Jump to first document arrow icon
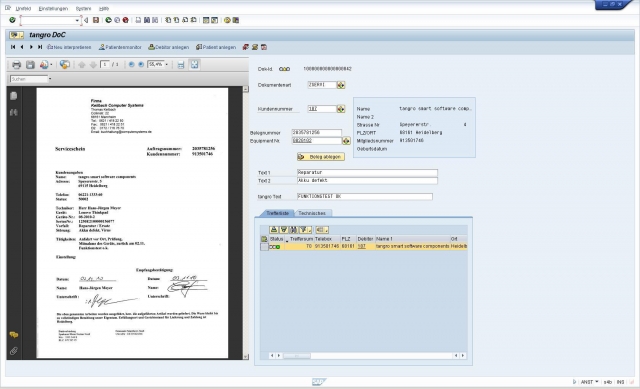Viewport: 640px width, 389px height. click(x=13, y=47)
